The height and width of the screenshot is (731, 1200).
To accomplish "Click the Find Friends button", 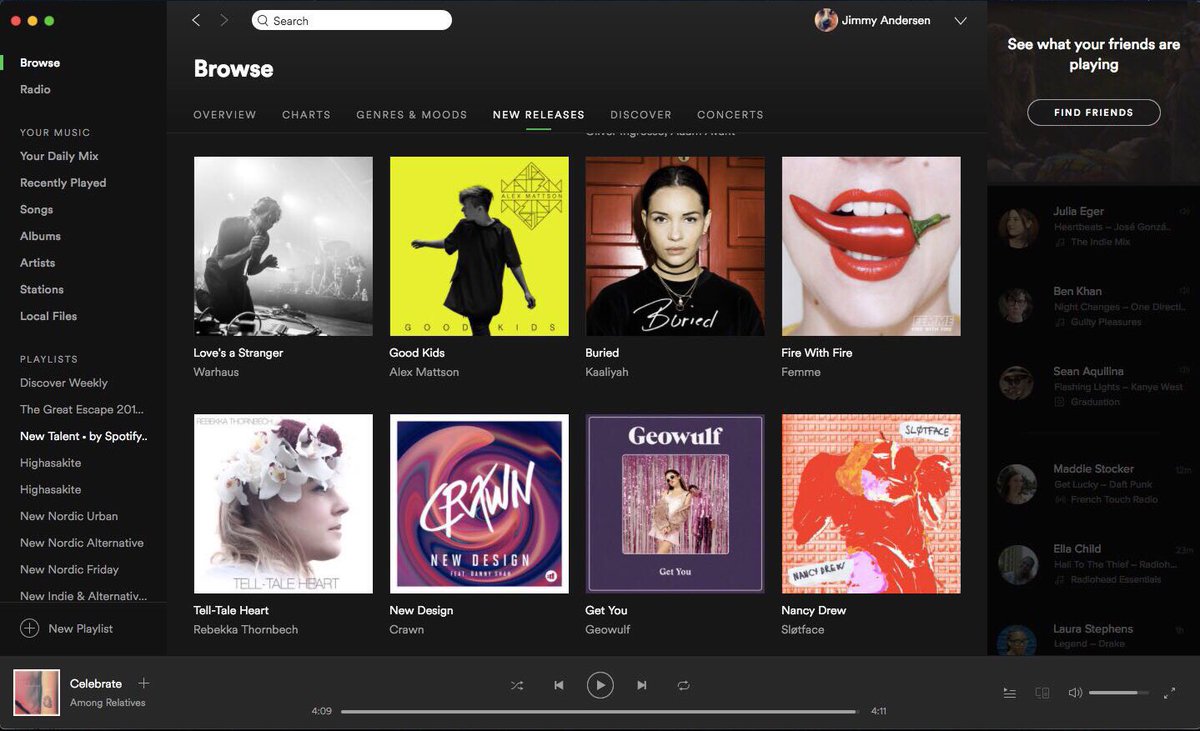I will click(x=1094, y=113).
